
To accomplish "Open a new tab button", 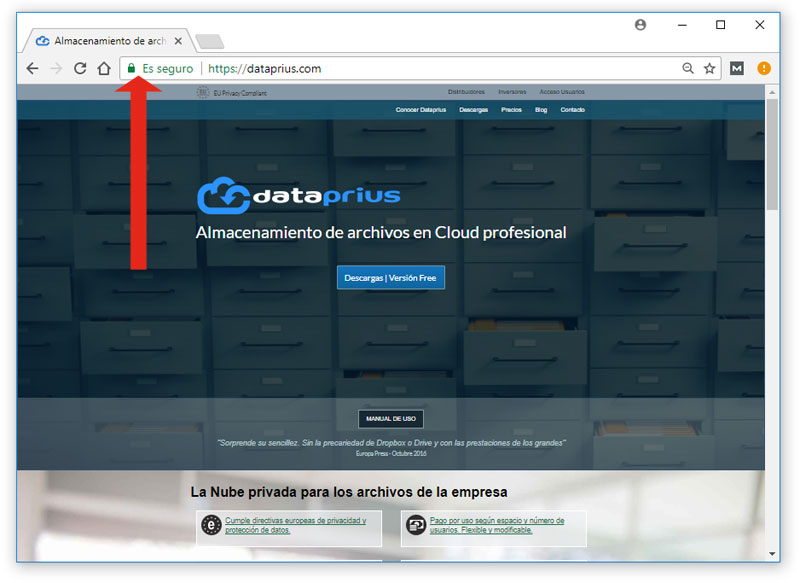I will 210,41.
